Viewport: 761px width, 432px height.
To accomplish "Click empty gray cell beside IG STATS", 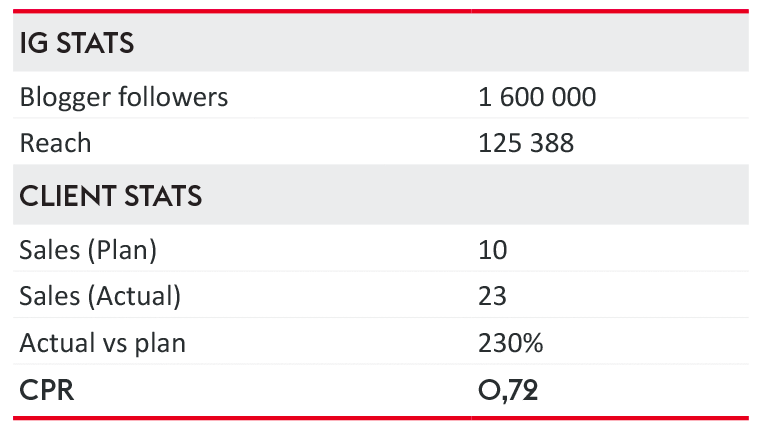I will point(608,44).
